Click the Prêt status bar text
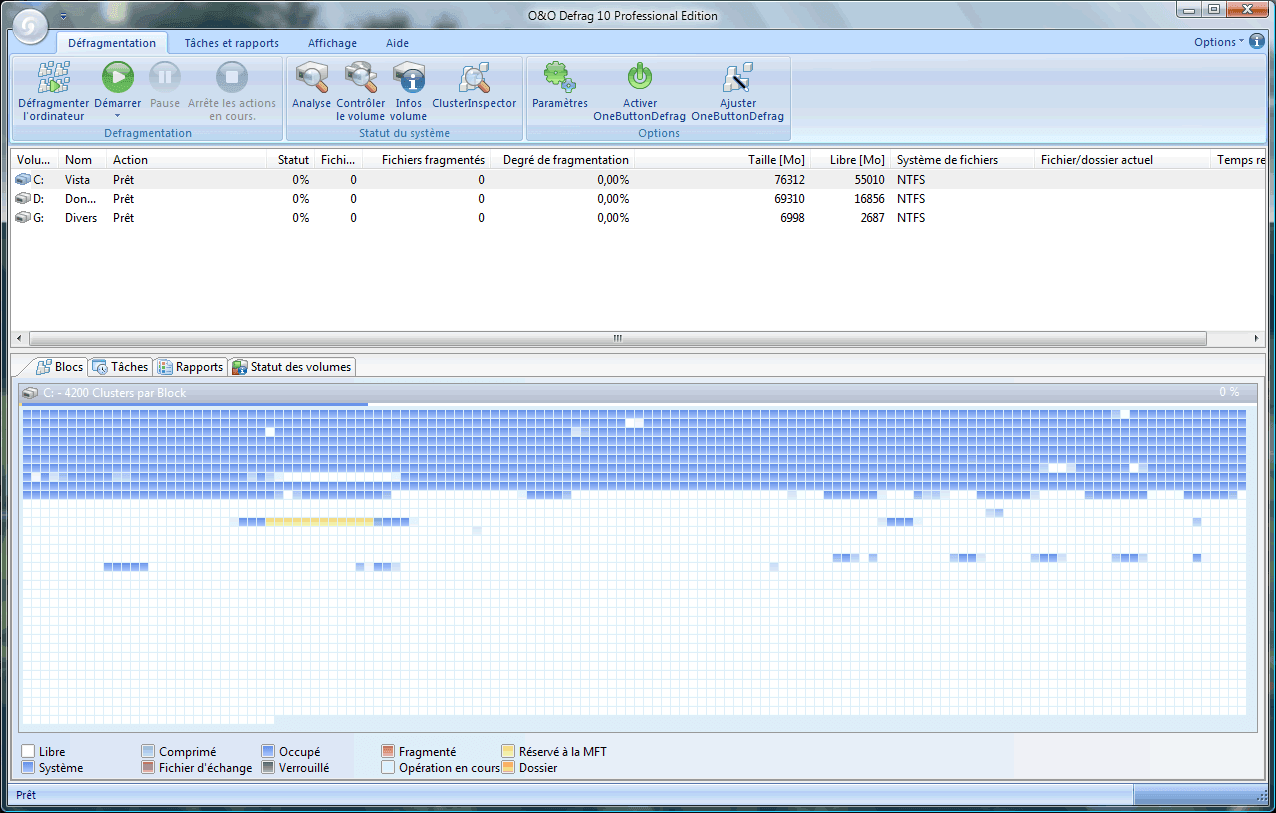 [x=26, y=795]
